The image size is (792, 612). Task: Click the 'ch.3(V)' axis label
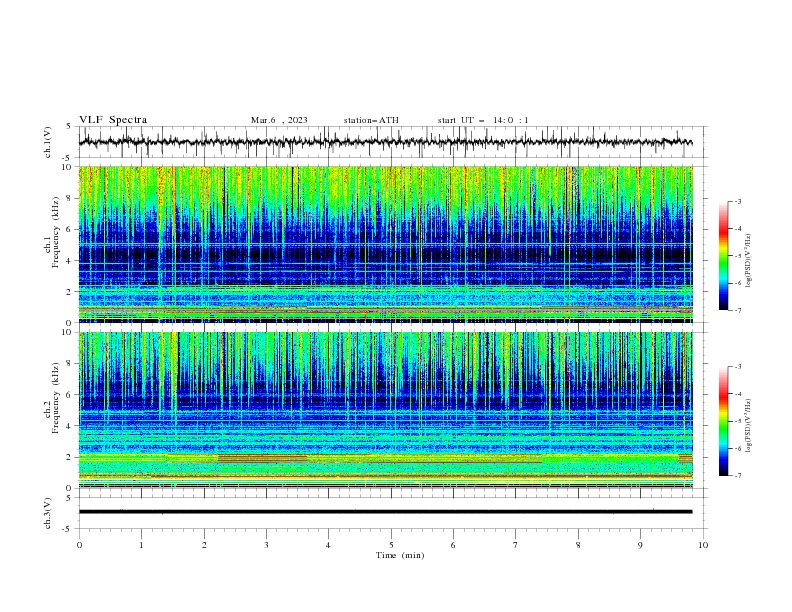[x=48, y=513]
